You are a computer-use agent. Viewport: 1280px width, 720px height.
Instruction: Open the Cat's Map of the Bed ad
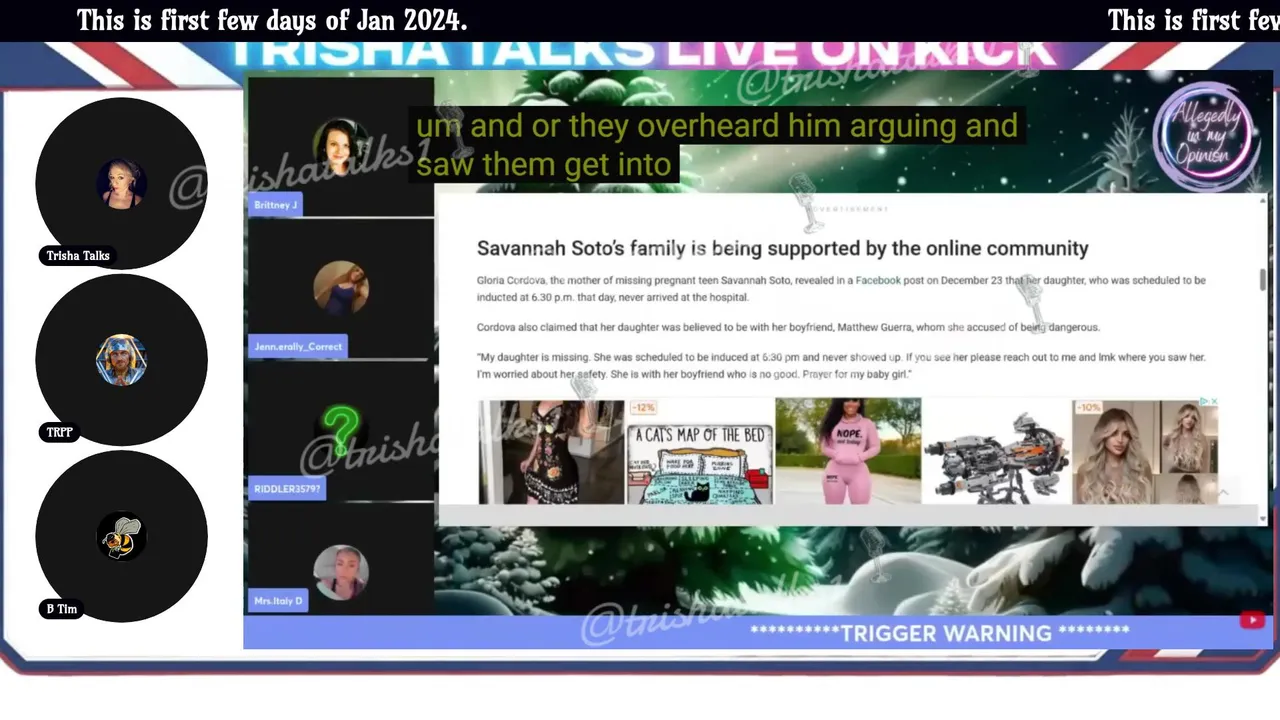coord(699,451)
